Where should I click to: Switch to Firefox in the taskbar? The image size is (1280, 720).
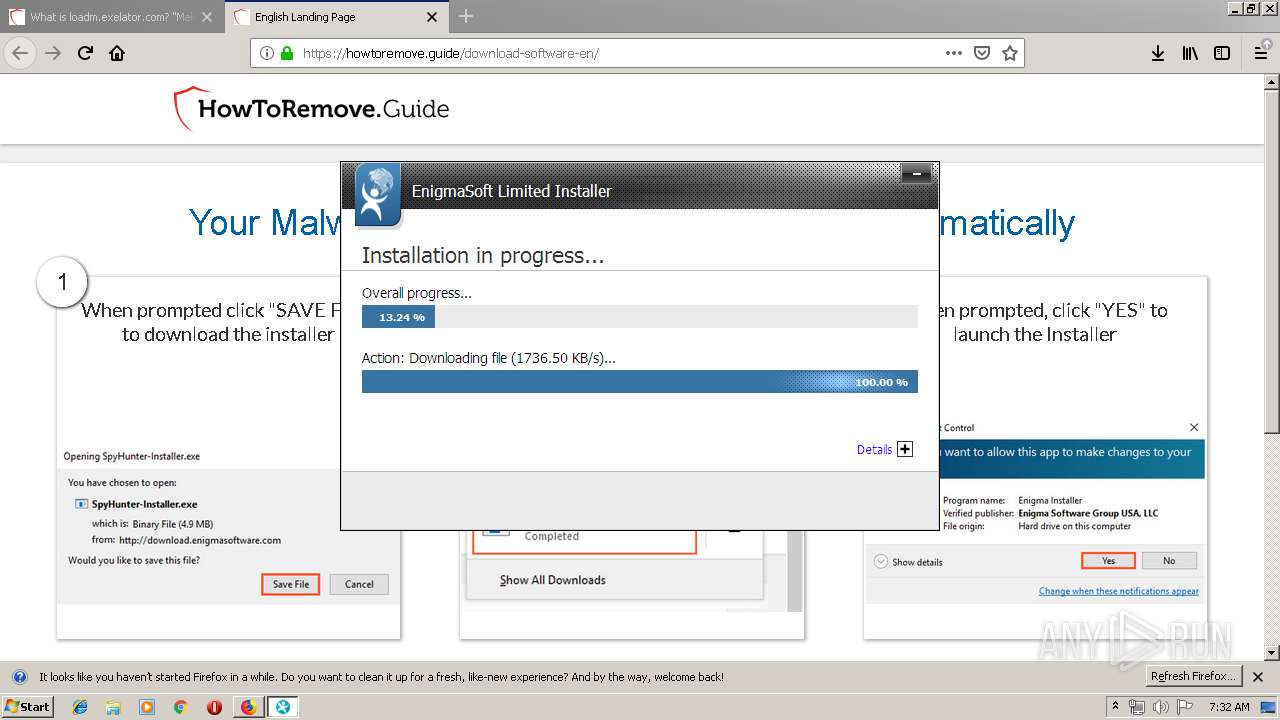[x=248, y=707]
